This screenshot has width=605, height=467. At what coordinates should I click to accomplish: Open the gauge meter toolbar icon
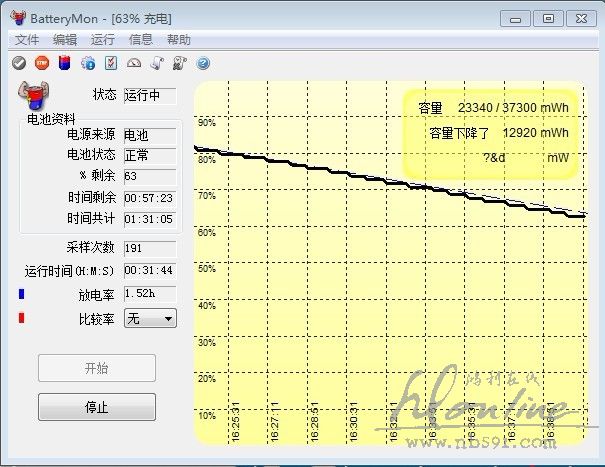tap(134, 63)
